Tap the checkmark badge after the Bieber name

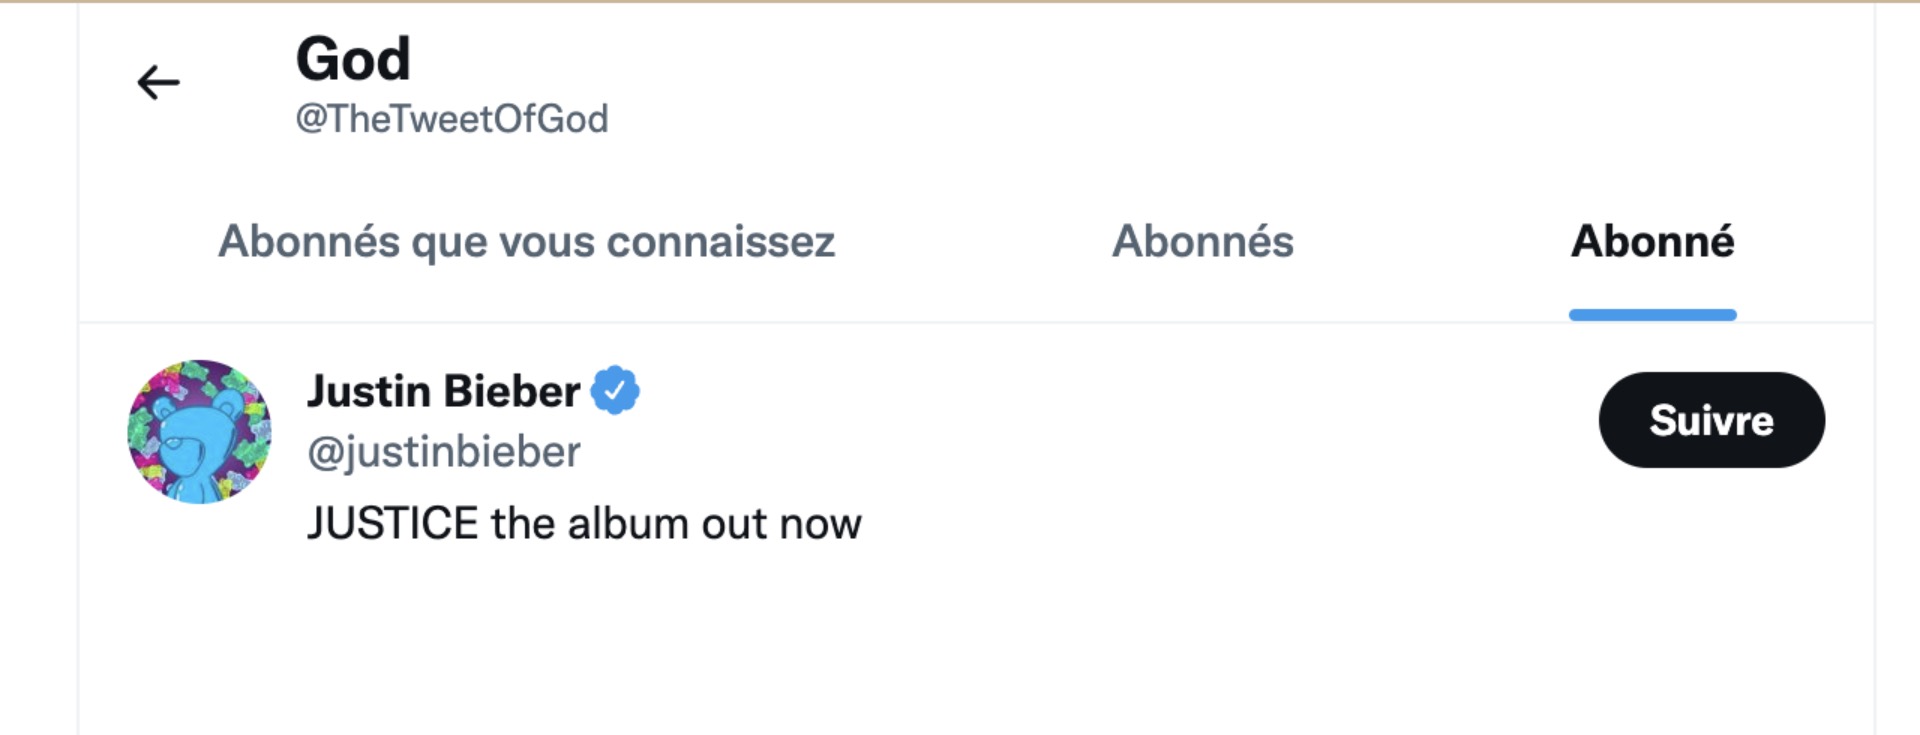[x=615, y=390]
